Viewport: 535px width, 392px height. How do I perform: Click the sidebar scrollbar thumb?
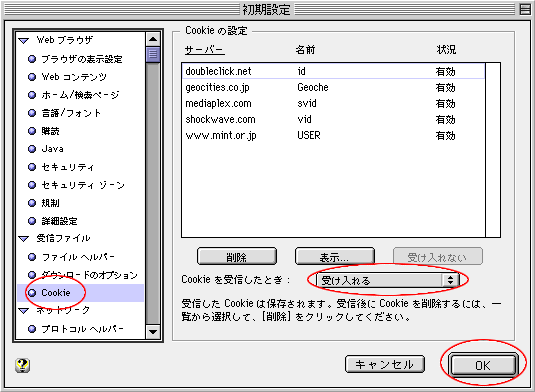(x=153, y=55)
